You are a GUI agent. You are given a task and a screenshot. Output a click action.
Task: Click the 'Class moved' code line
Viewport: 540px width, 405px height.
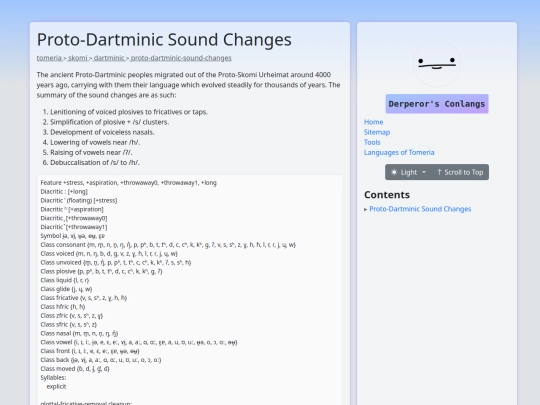(75, 369)
